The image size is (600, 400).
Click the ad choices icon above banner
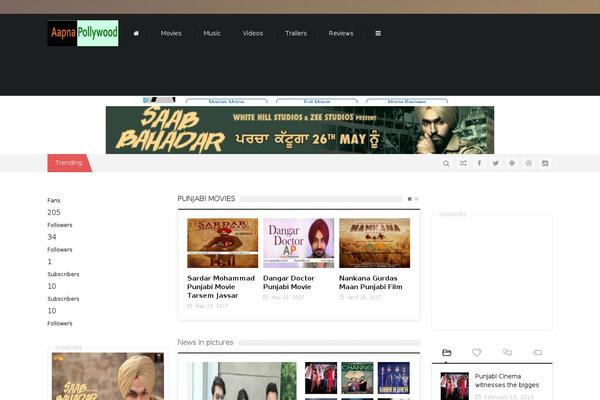(147, 100)
